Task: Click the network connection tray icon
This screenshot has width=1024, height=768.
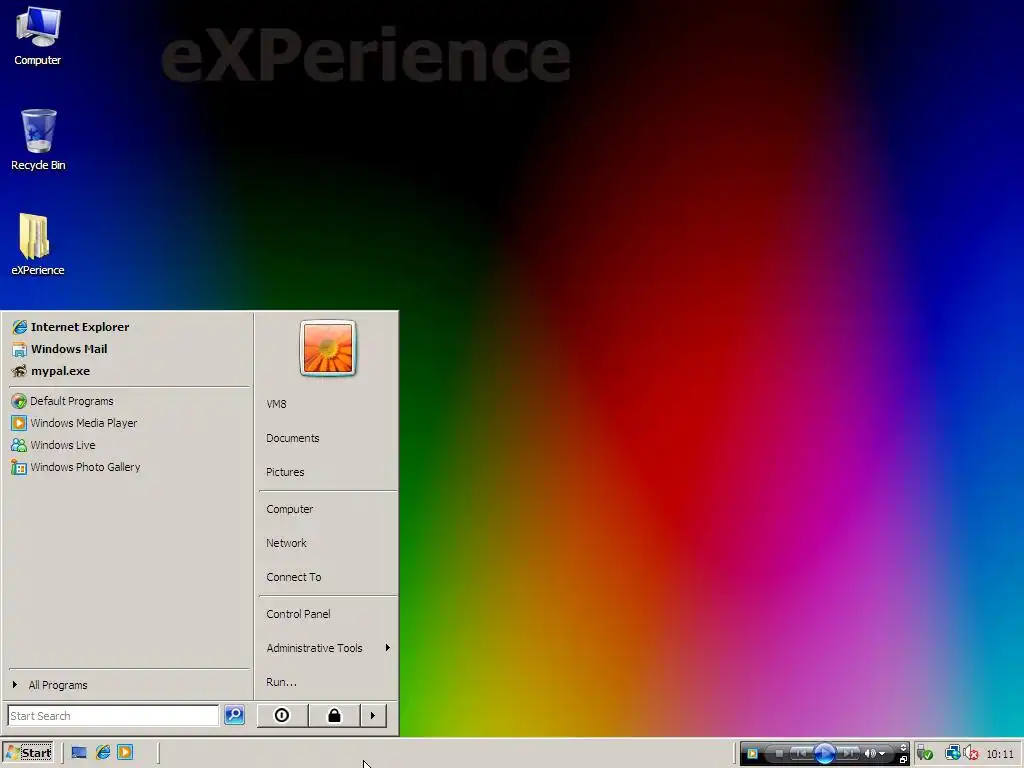Action: [x=953, y=754]
